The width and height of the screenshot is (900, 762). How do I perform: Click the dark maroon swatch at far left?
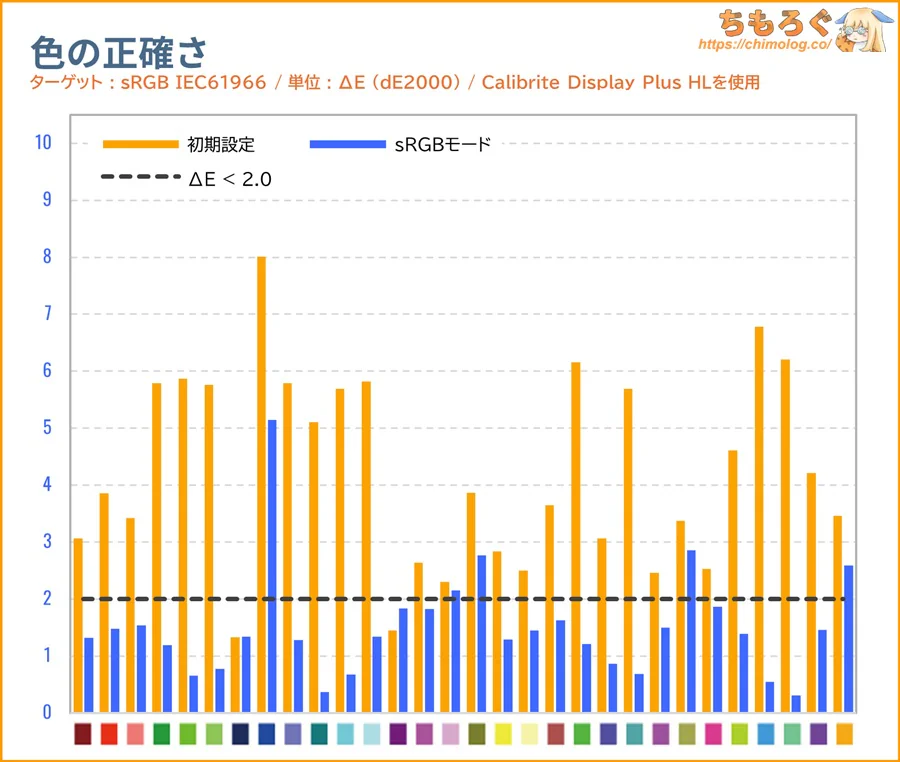point(83,734)
